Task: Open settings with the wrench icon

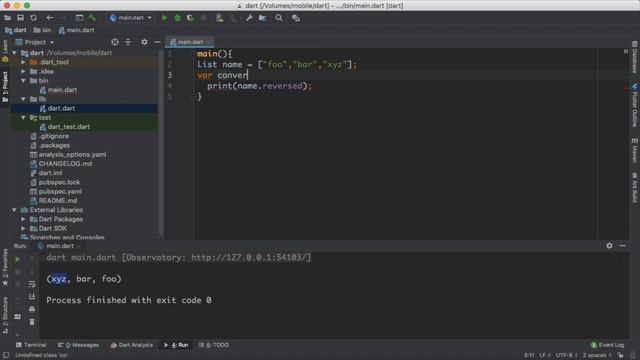Action: point(249,18)
